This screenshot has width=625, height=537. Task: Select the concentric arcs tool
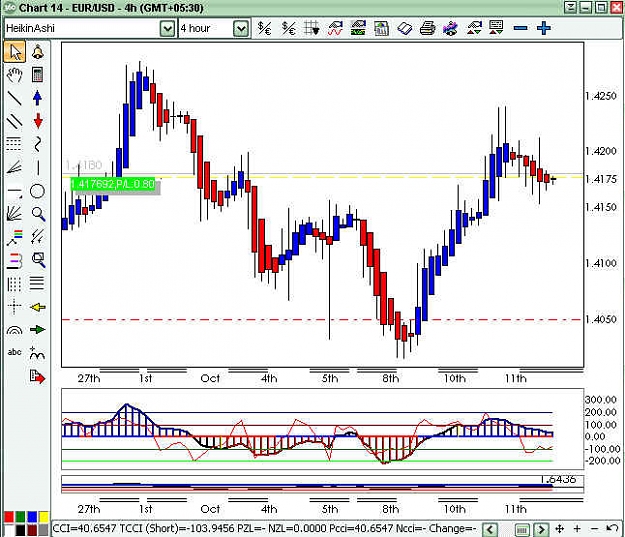pyautogui.click(x=15, y=330)
